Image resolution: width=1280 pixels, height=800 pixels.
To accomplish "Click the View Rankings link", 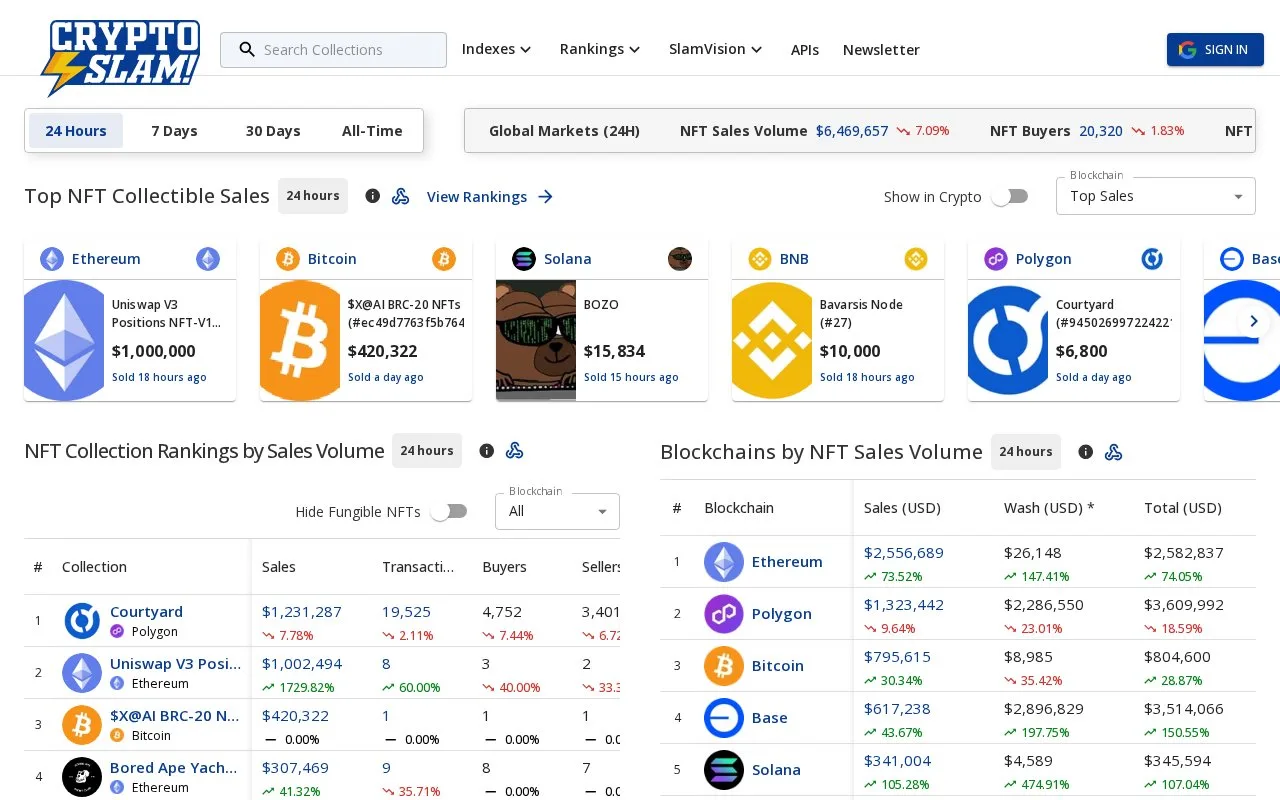I will [490, 197].
